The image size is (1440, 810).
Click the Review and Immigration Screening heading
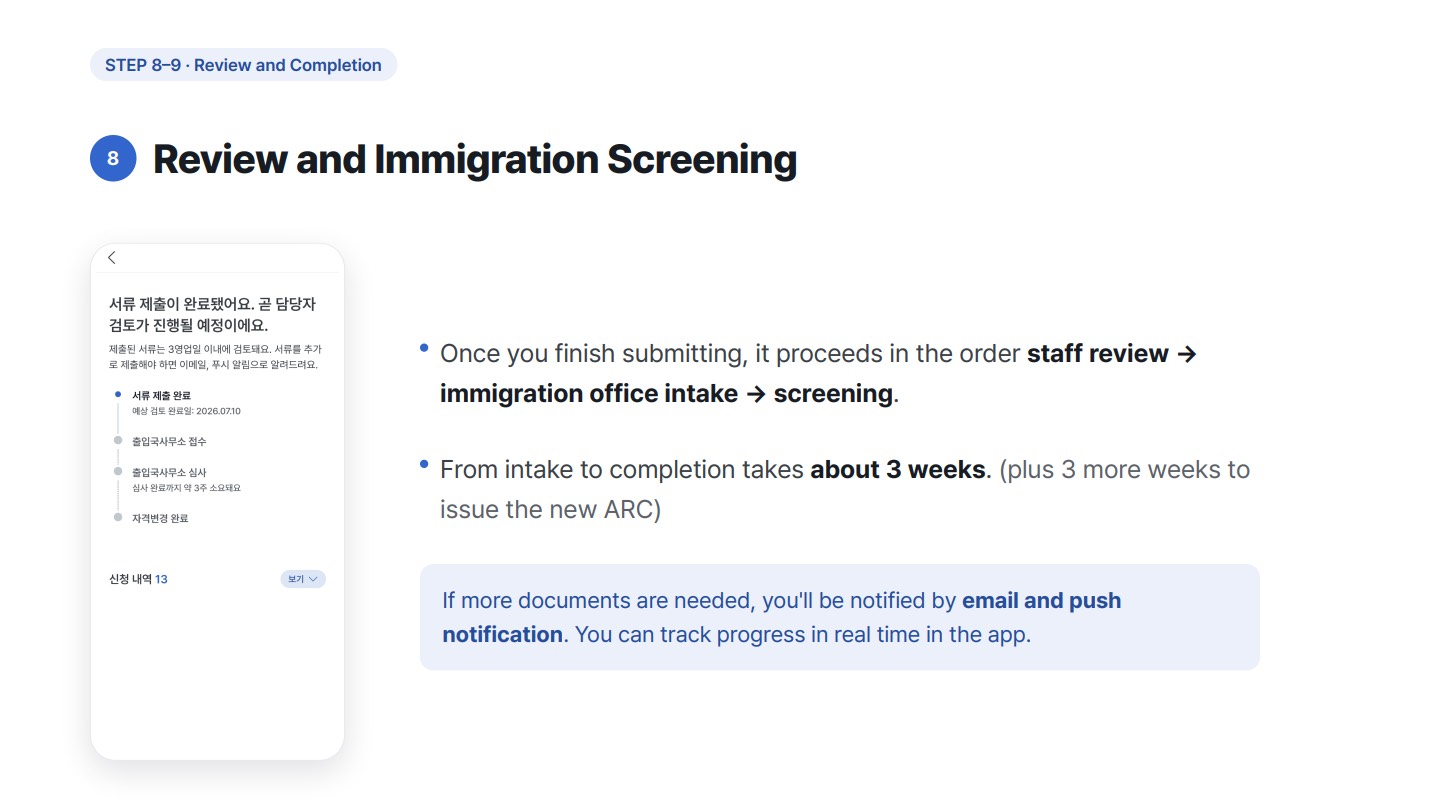tap(475, 159)
